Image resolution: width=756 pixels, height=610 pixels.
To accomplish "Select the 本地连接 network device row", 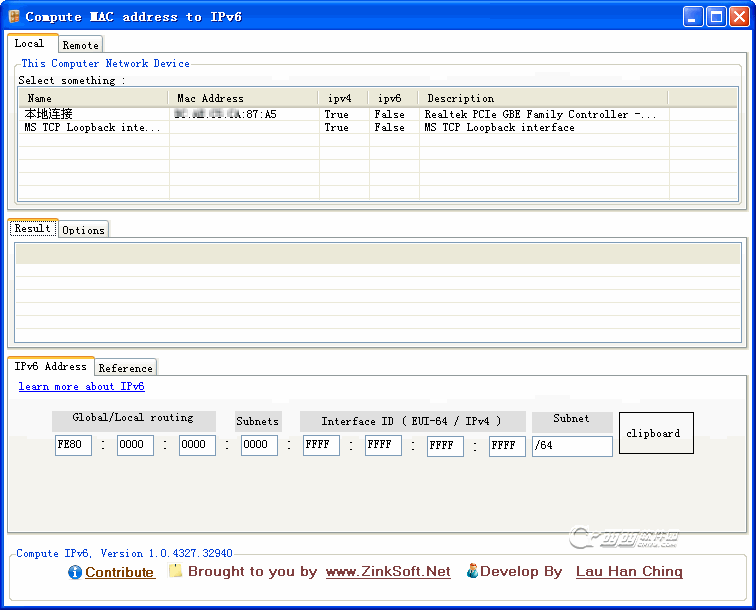I will tap(48, 115).
